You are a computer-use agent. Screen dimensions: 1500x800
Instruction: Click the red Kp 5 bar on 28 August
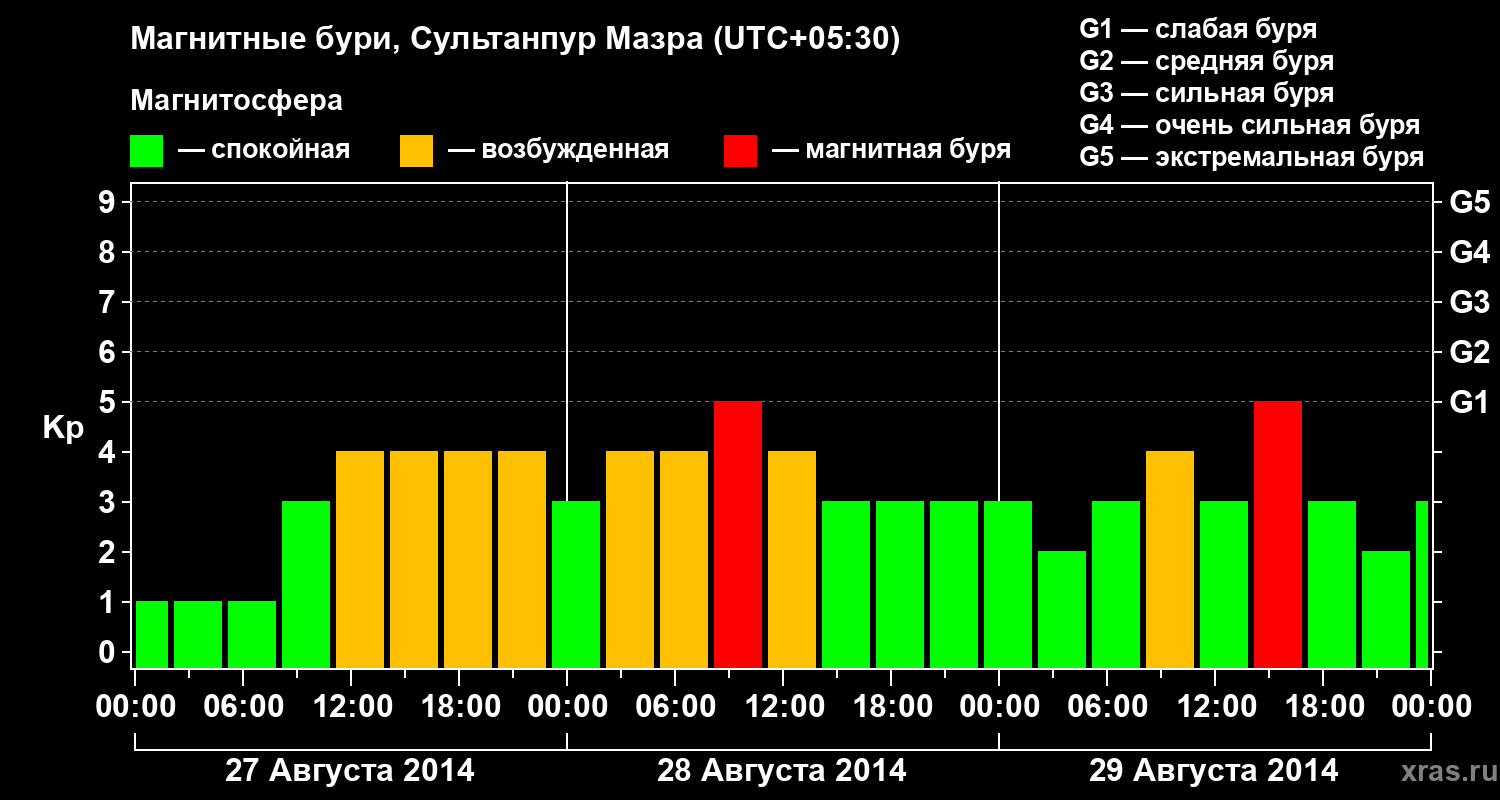[x=738, y=534]
